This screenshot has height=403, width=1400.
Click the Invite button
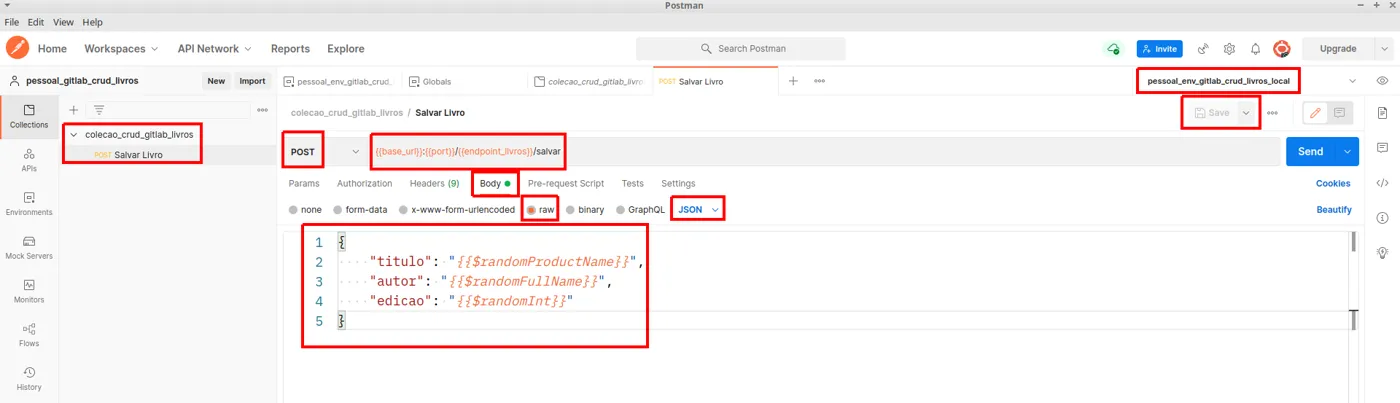point(1159,49)
